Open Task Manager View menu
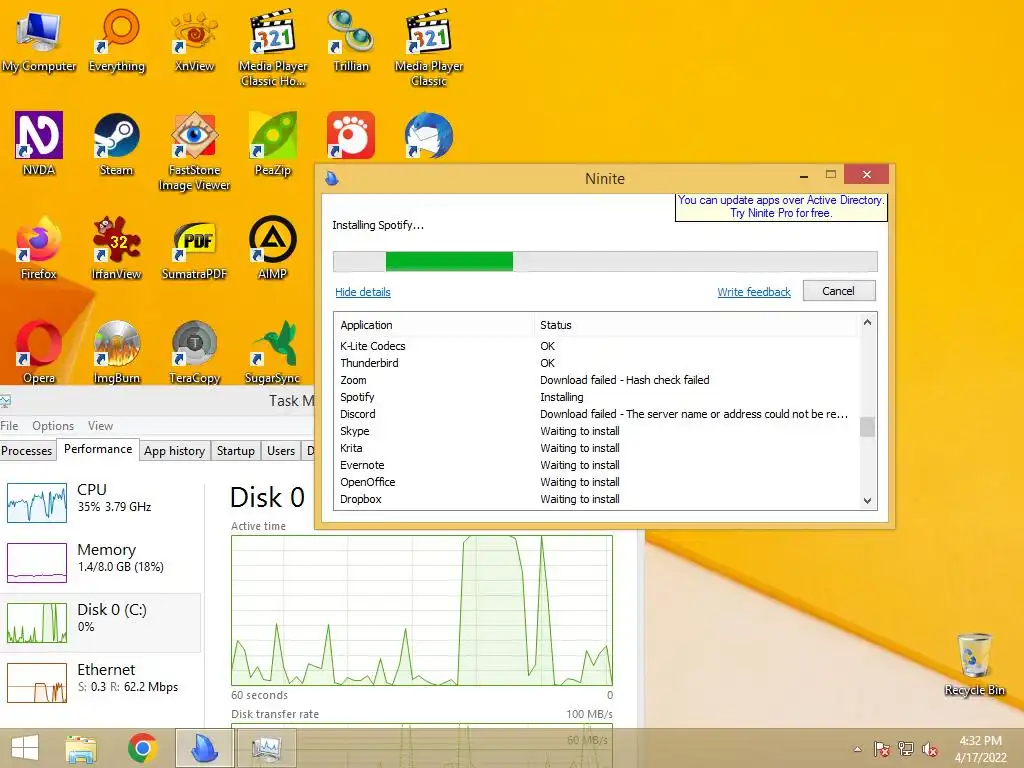The image size is (1024, 768). click(101, 426)
